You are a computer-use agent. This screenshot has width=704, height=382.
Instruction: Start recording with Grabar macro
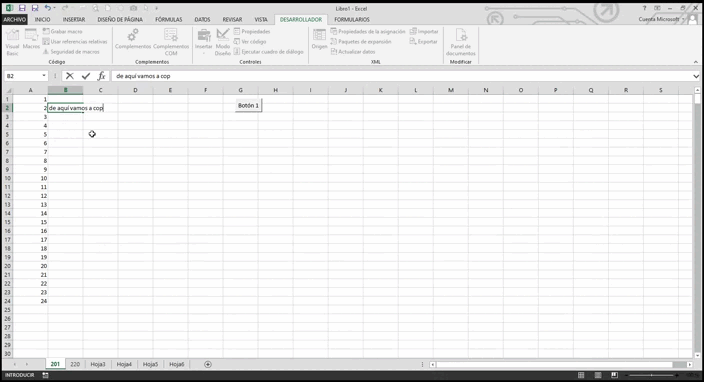[x=62, y=31]
